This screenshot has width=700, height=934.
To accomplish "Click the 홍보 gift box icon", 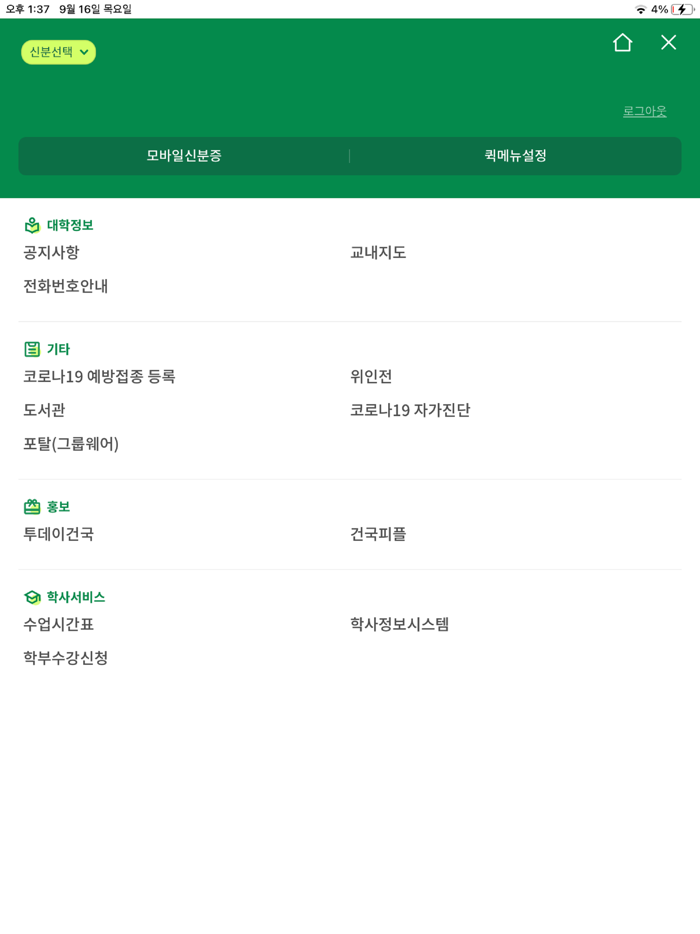I will click(x=31, y=507).
